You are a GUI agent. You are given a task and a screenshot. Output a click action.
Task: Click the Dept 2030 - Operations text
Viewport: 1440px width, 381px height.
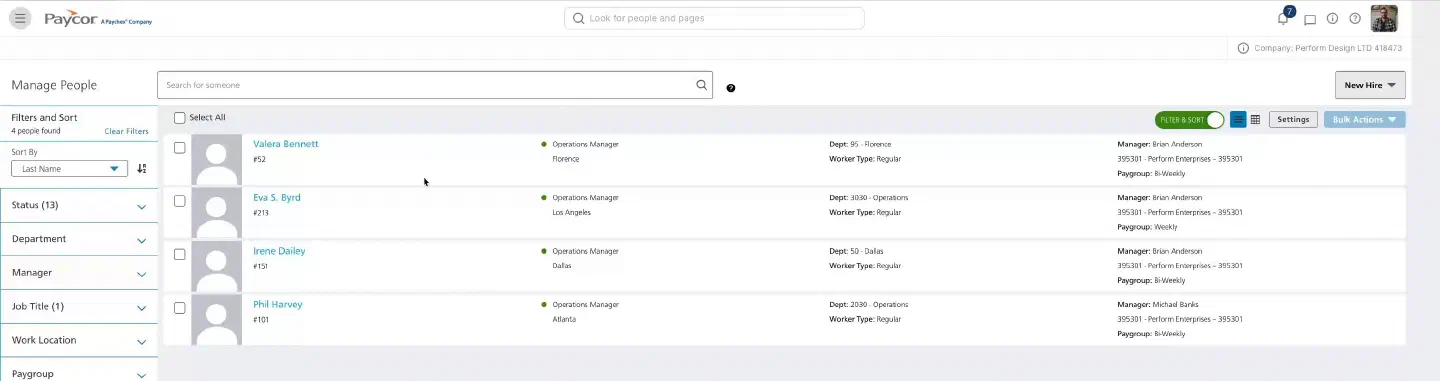pos(869,304)
